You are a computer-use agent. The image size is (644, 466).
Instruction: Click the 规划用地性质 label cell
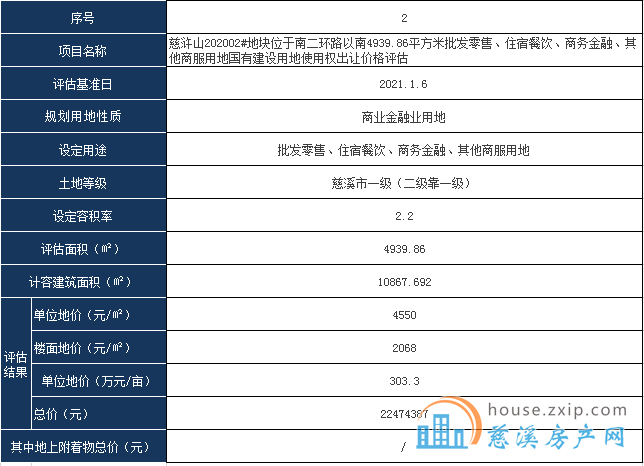pyautogui.click(x=83, y=117)
